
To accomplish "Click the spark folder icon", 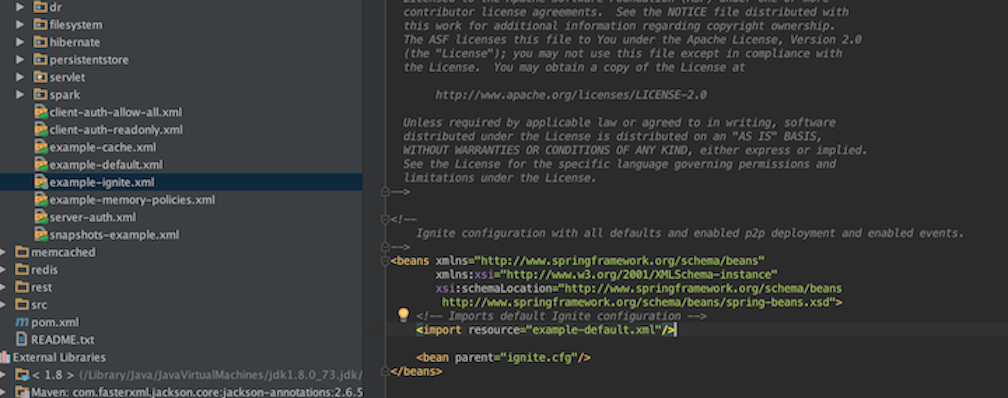I will pos(40,95).
